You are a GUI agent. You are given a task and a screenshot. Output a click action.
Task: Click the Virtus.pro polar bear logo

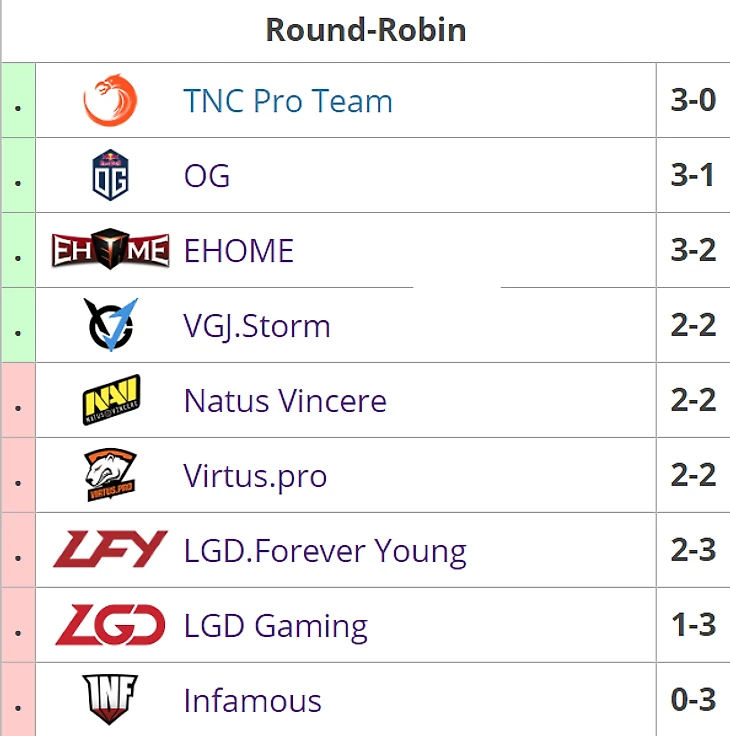tap(110, 475)
